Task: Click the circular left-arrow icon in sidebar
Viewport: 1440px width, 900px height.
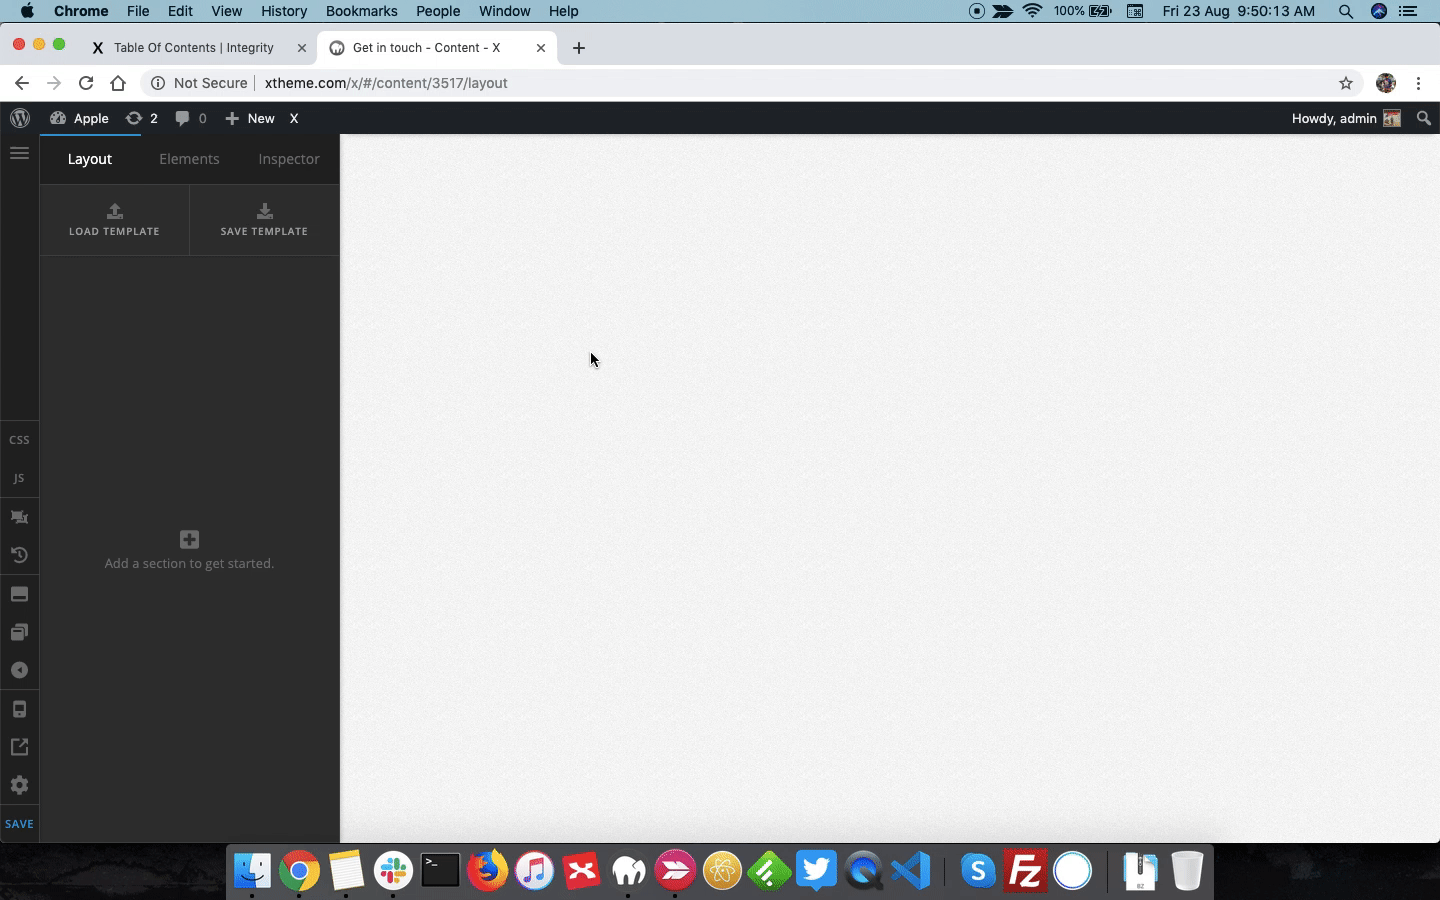Action: (19, 670)
